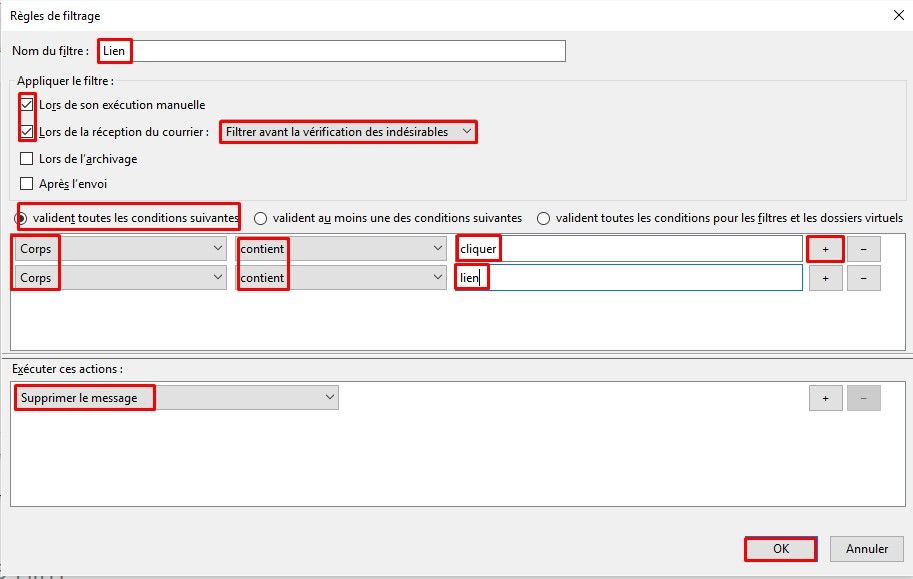Select 'valident au moins une des conditions' radio
Viewport: 913px width, 579px height.
[260, 218]
